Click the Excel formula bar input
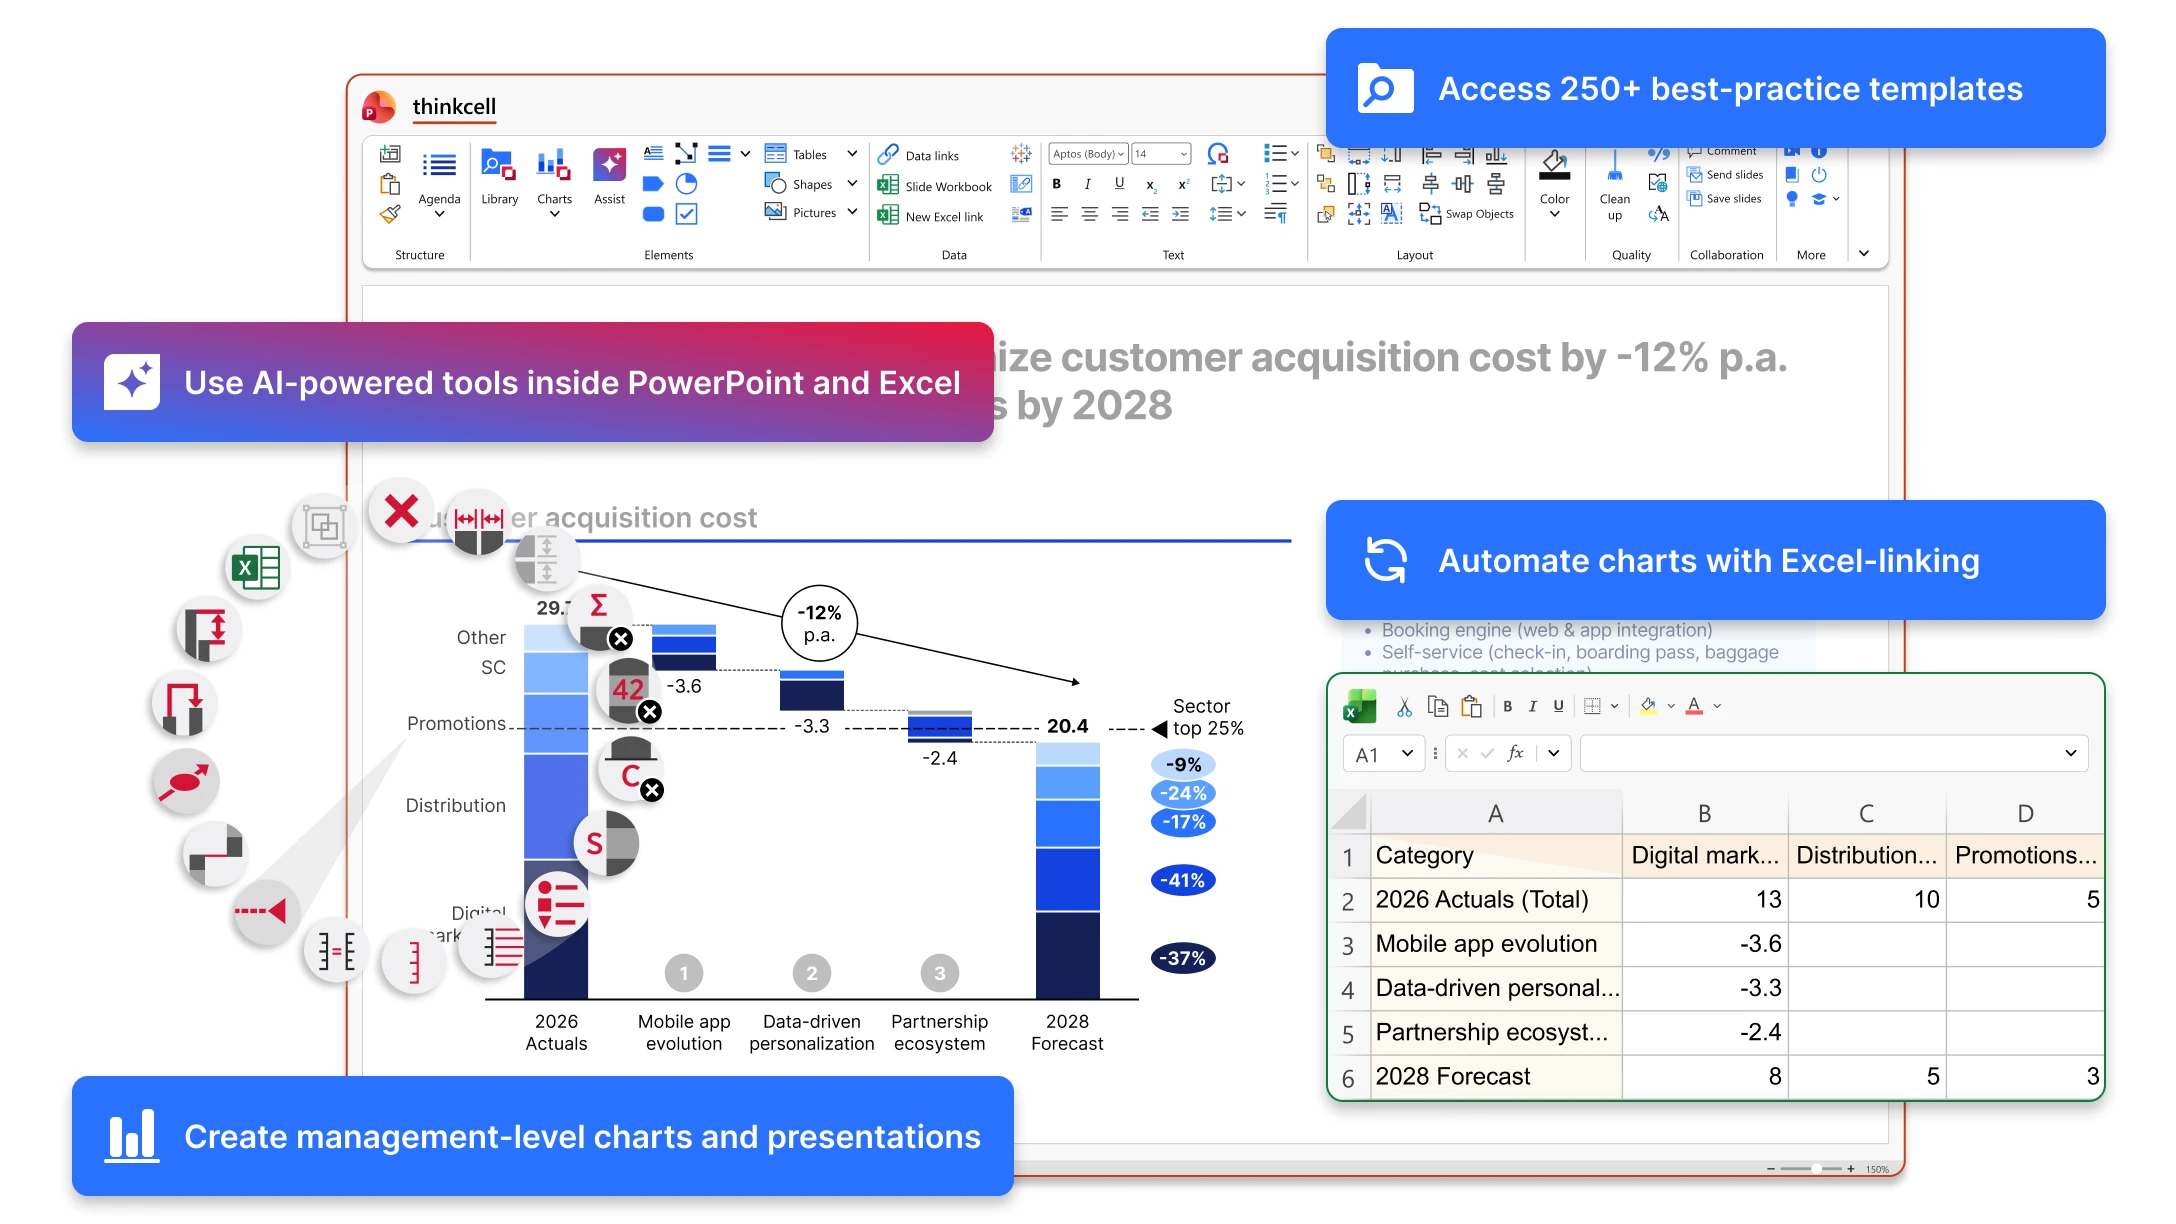Image resolution: width=2176 pixels, height=1224 pixels. tap(1834, 753)
